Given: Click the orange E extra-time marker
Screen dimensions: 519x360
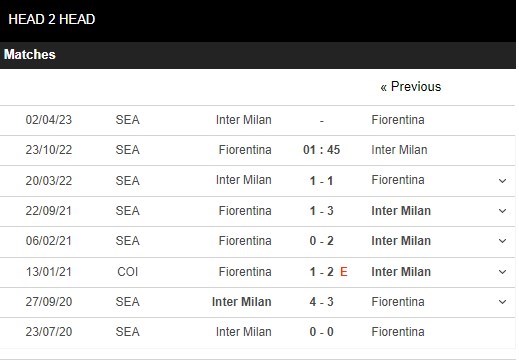Looking at the screenshot, I should pyautogui.click(x=344, y=272).
